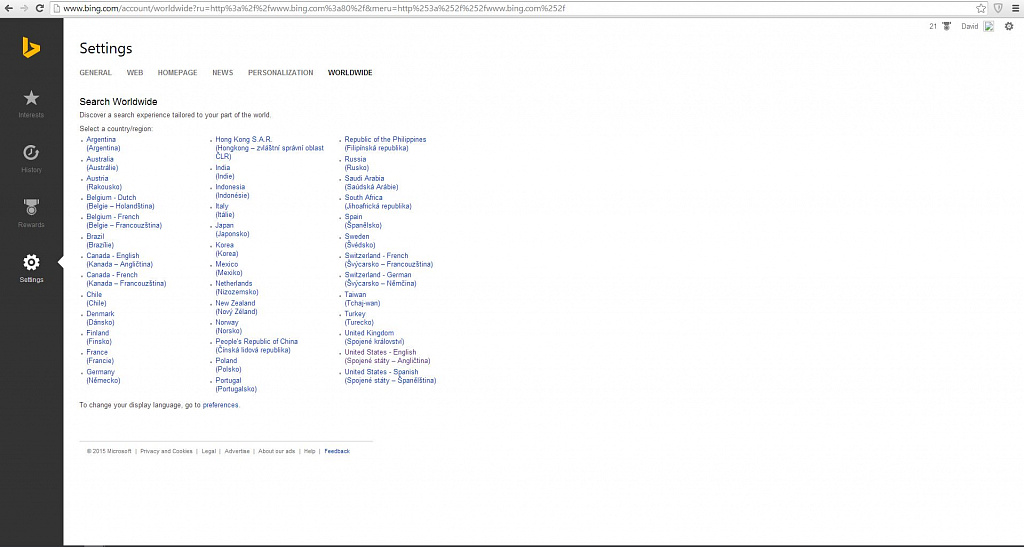
Task: Choose Brazil region link
Action: 100,241
